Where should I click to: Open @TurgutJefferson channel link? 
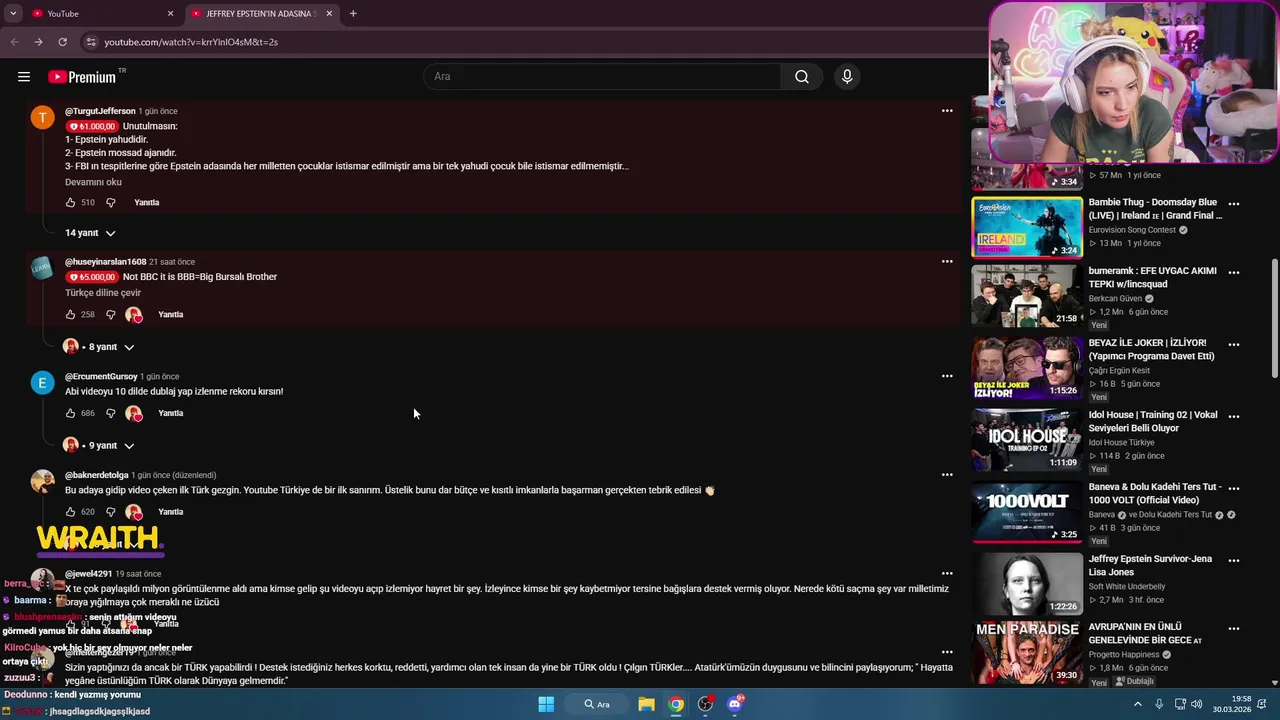[x=100, y=111]
